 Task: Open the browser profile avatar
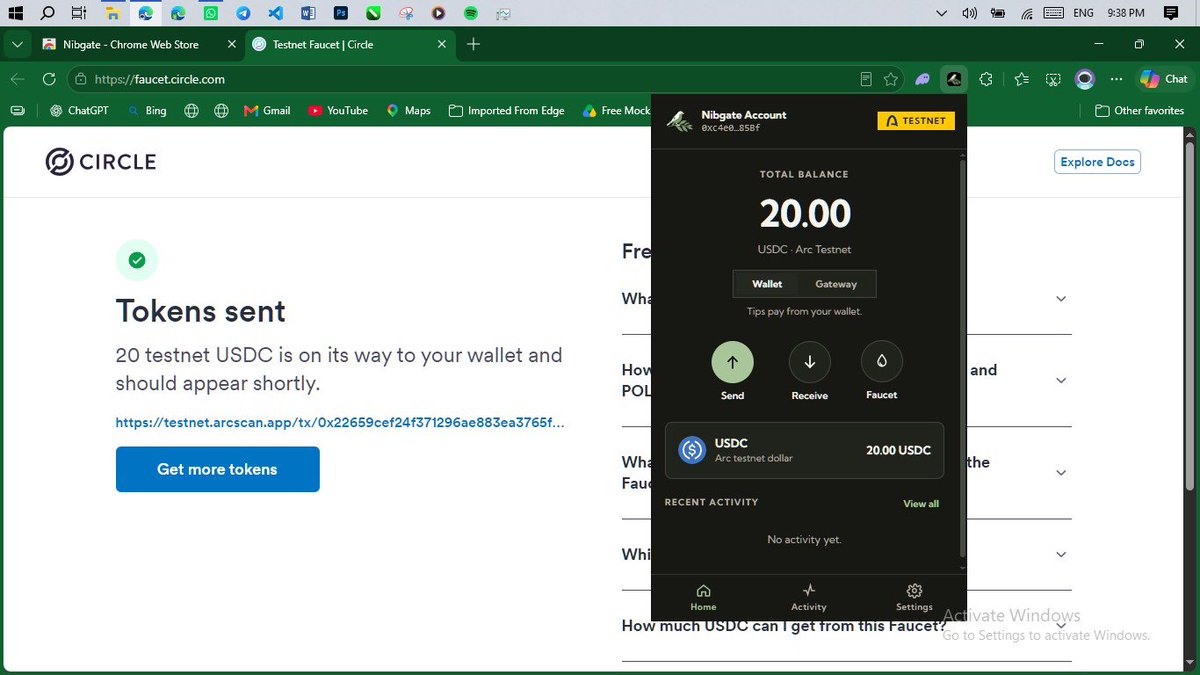pyautogui.click(x=1085, y=79)
